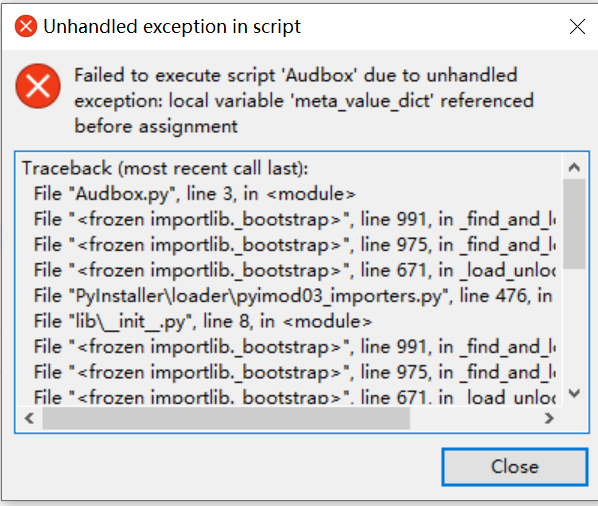Viewport: 598px width, 506px height.
Task: Click the traceback scroll-down arrow
Action: tap(574, 393)
